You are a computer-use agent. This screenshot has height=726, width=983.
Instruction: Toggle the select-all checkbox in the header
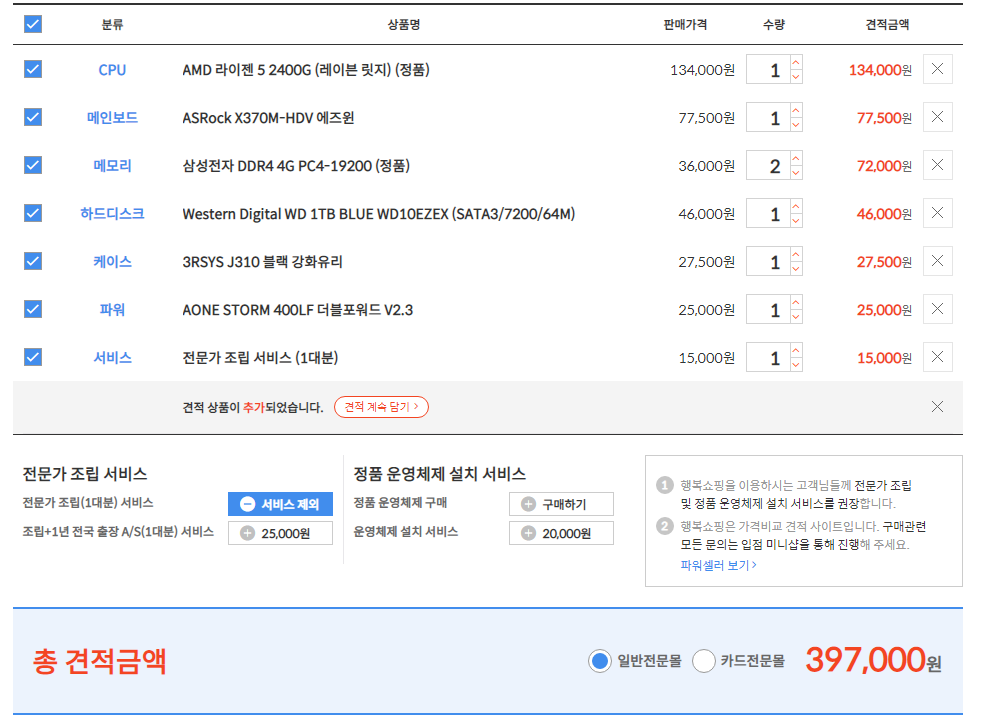point(33,24)
